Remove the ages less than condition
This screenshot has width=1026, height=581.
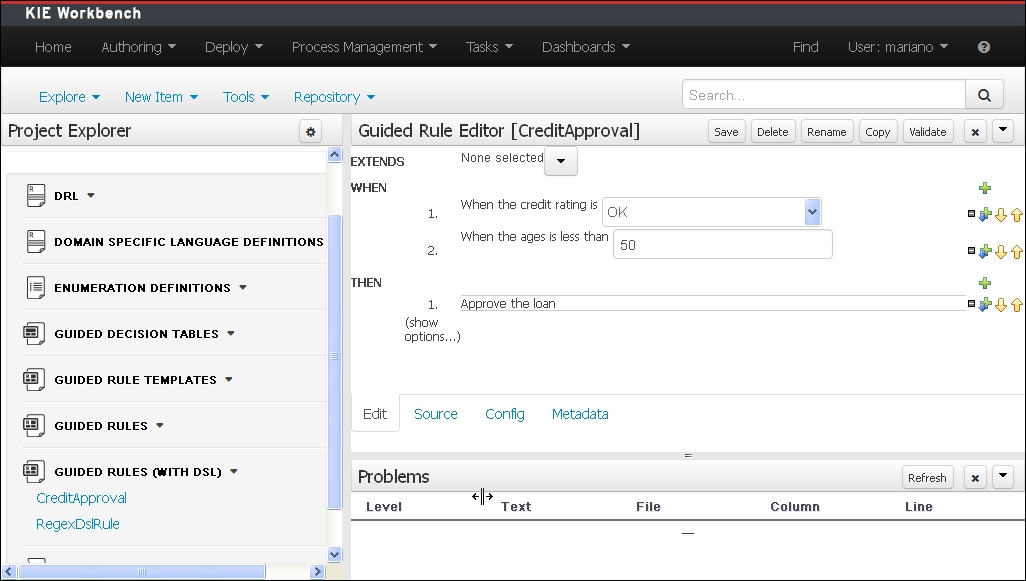click(971, 251)
